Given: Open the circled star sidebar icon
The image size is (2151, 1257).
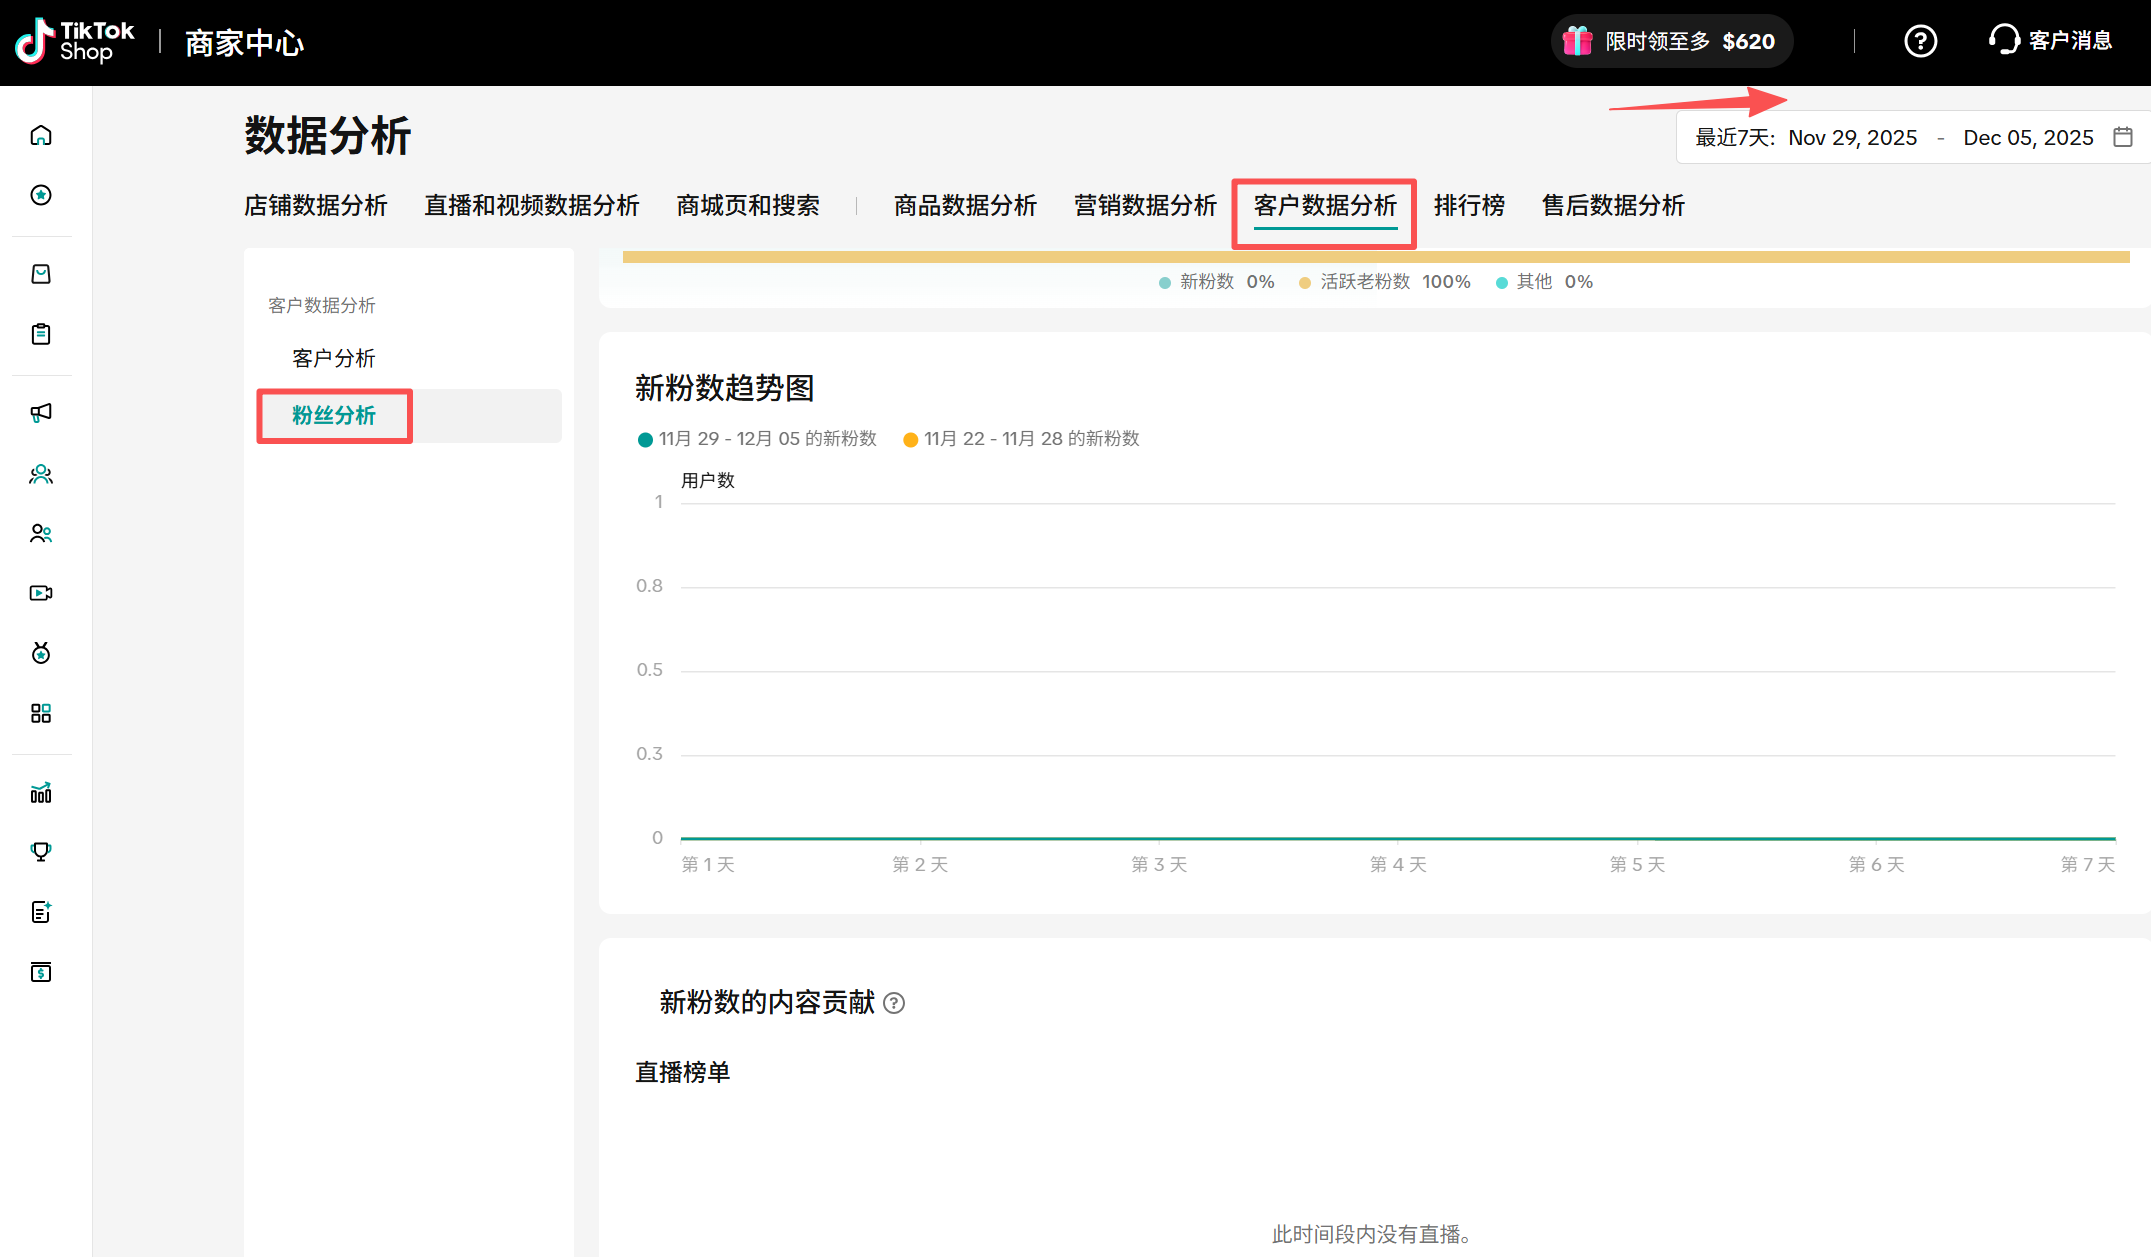Looking at the screenshot, I should 41,195.
